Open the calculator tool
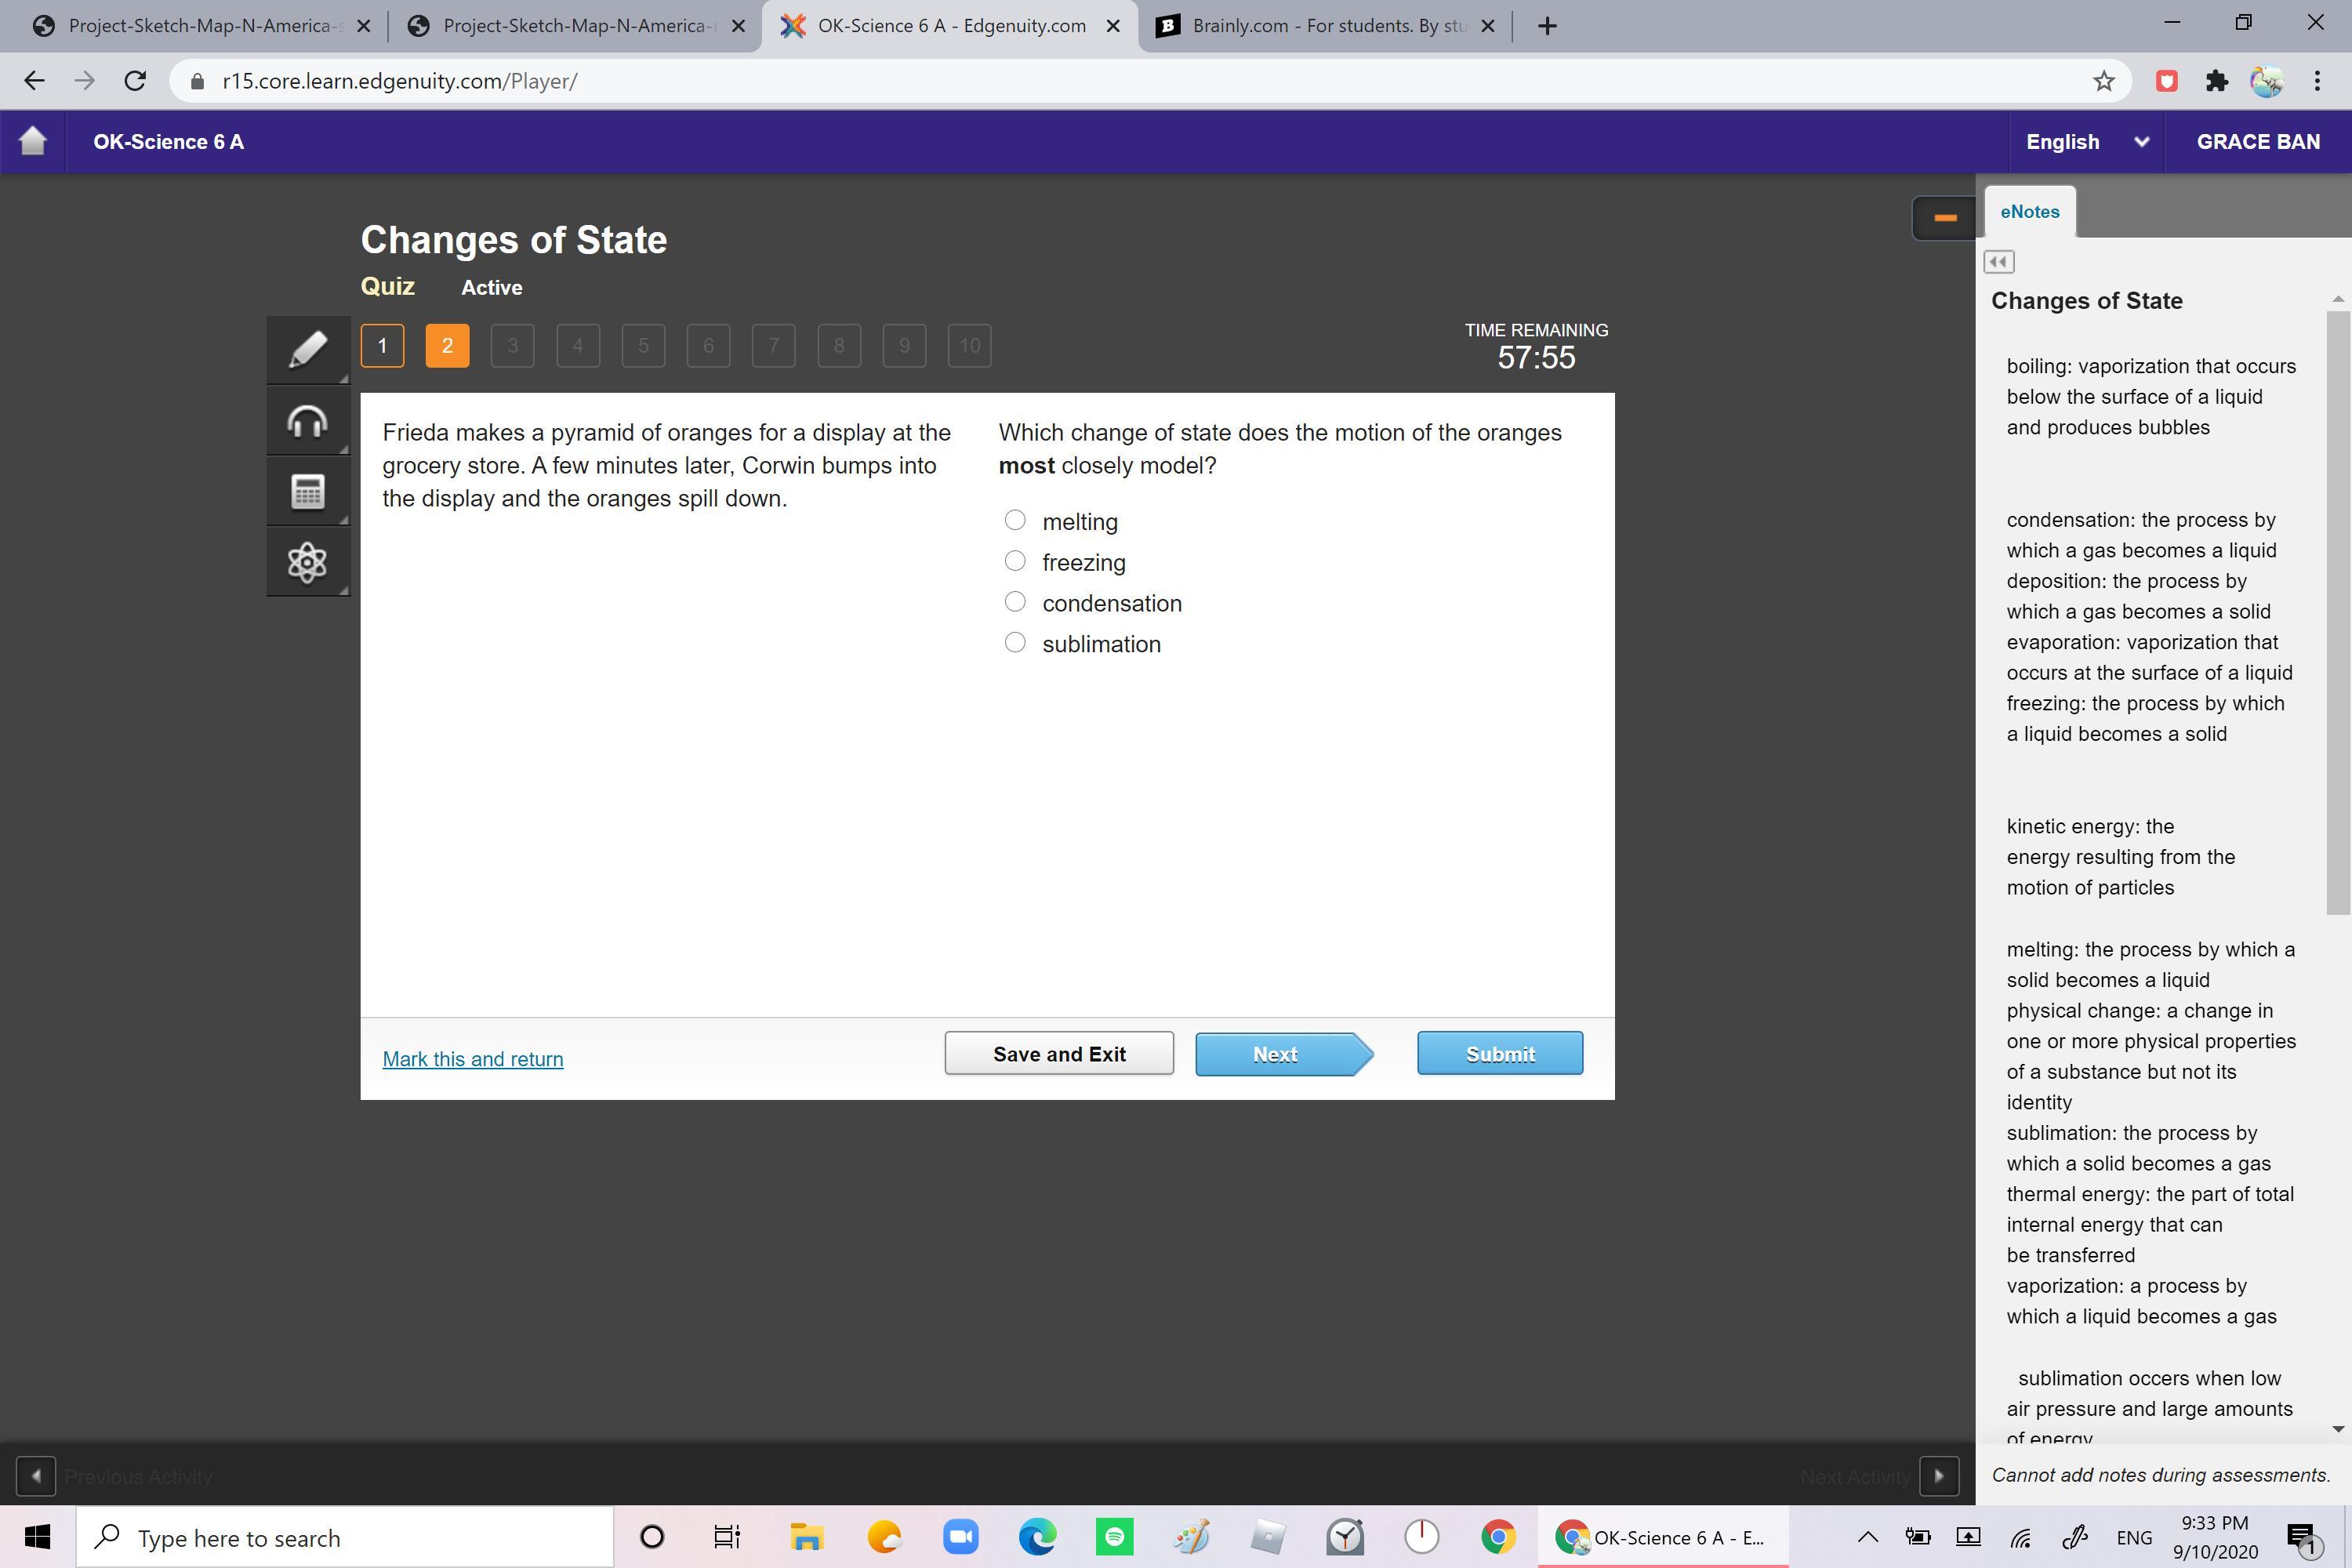 (307, 491)
